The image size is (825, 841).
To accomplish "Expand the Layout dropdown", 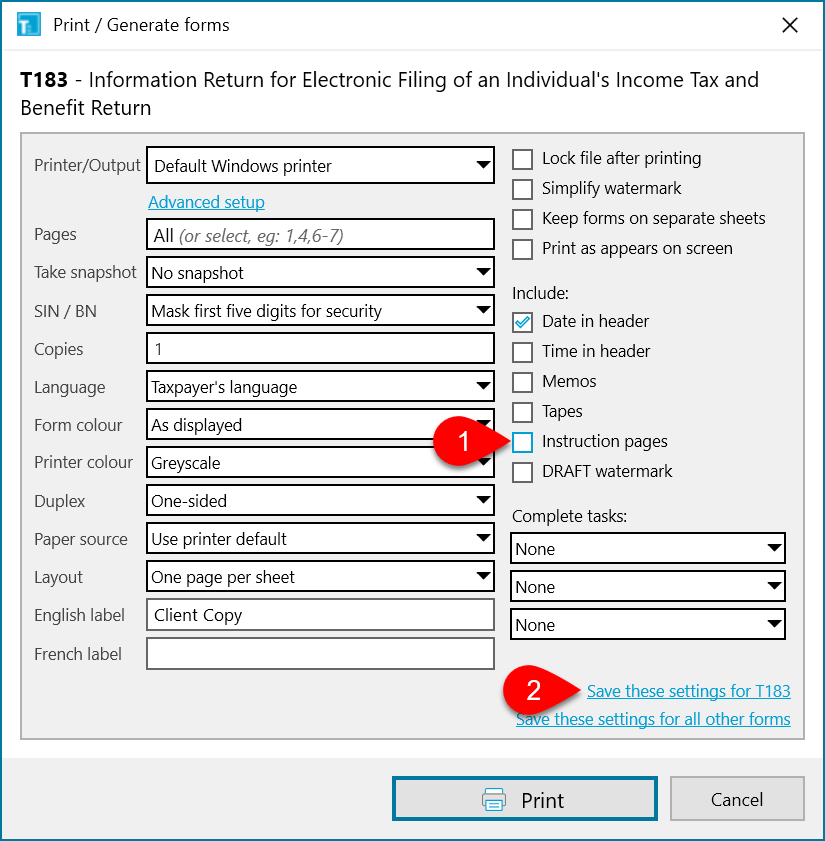I will pos(320,577).
